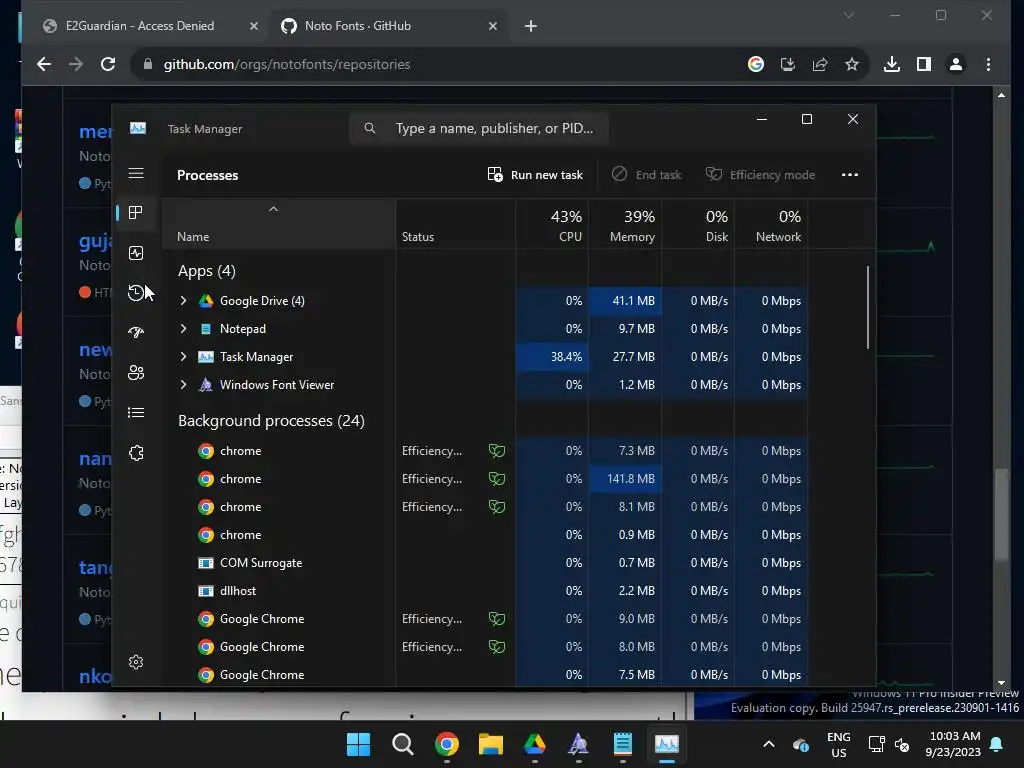Sort processes by Status column
Image resolution: width=1024 pixels, height=768 pixels.
click(x=455, y=224)
